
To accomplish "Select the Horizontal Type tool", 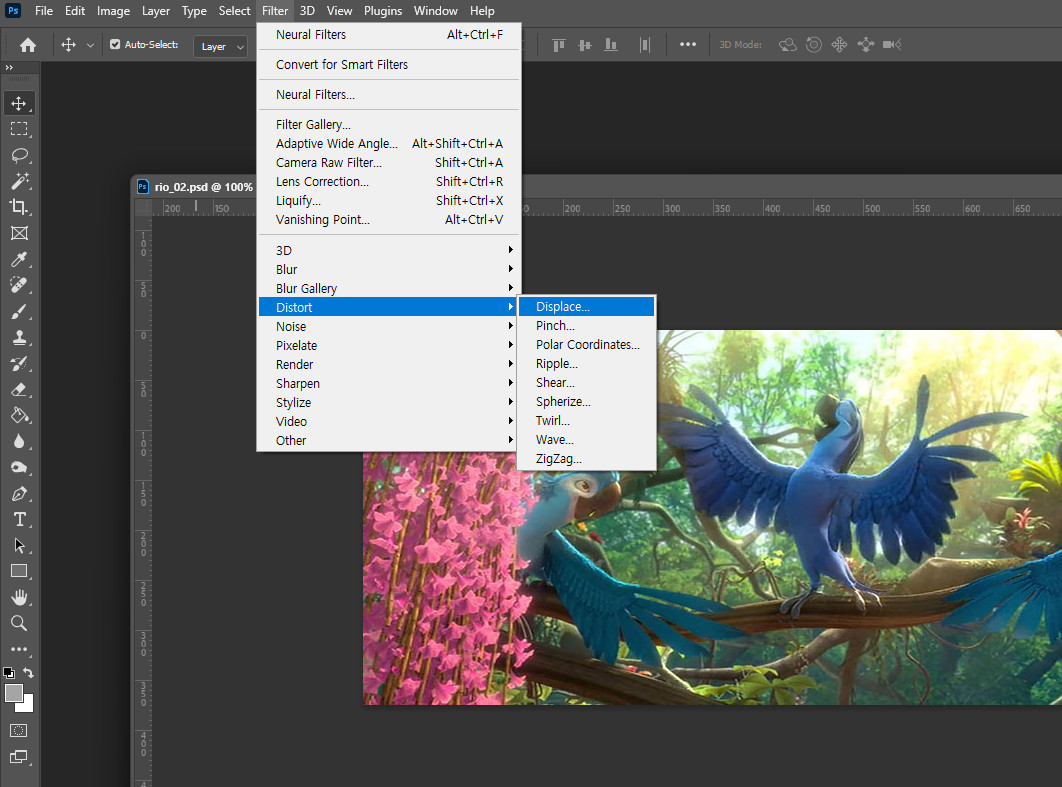I will pos(19,519).
